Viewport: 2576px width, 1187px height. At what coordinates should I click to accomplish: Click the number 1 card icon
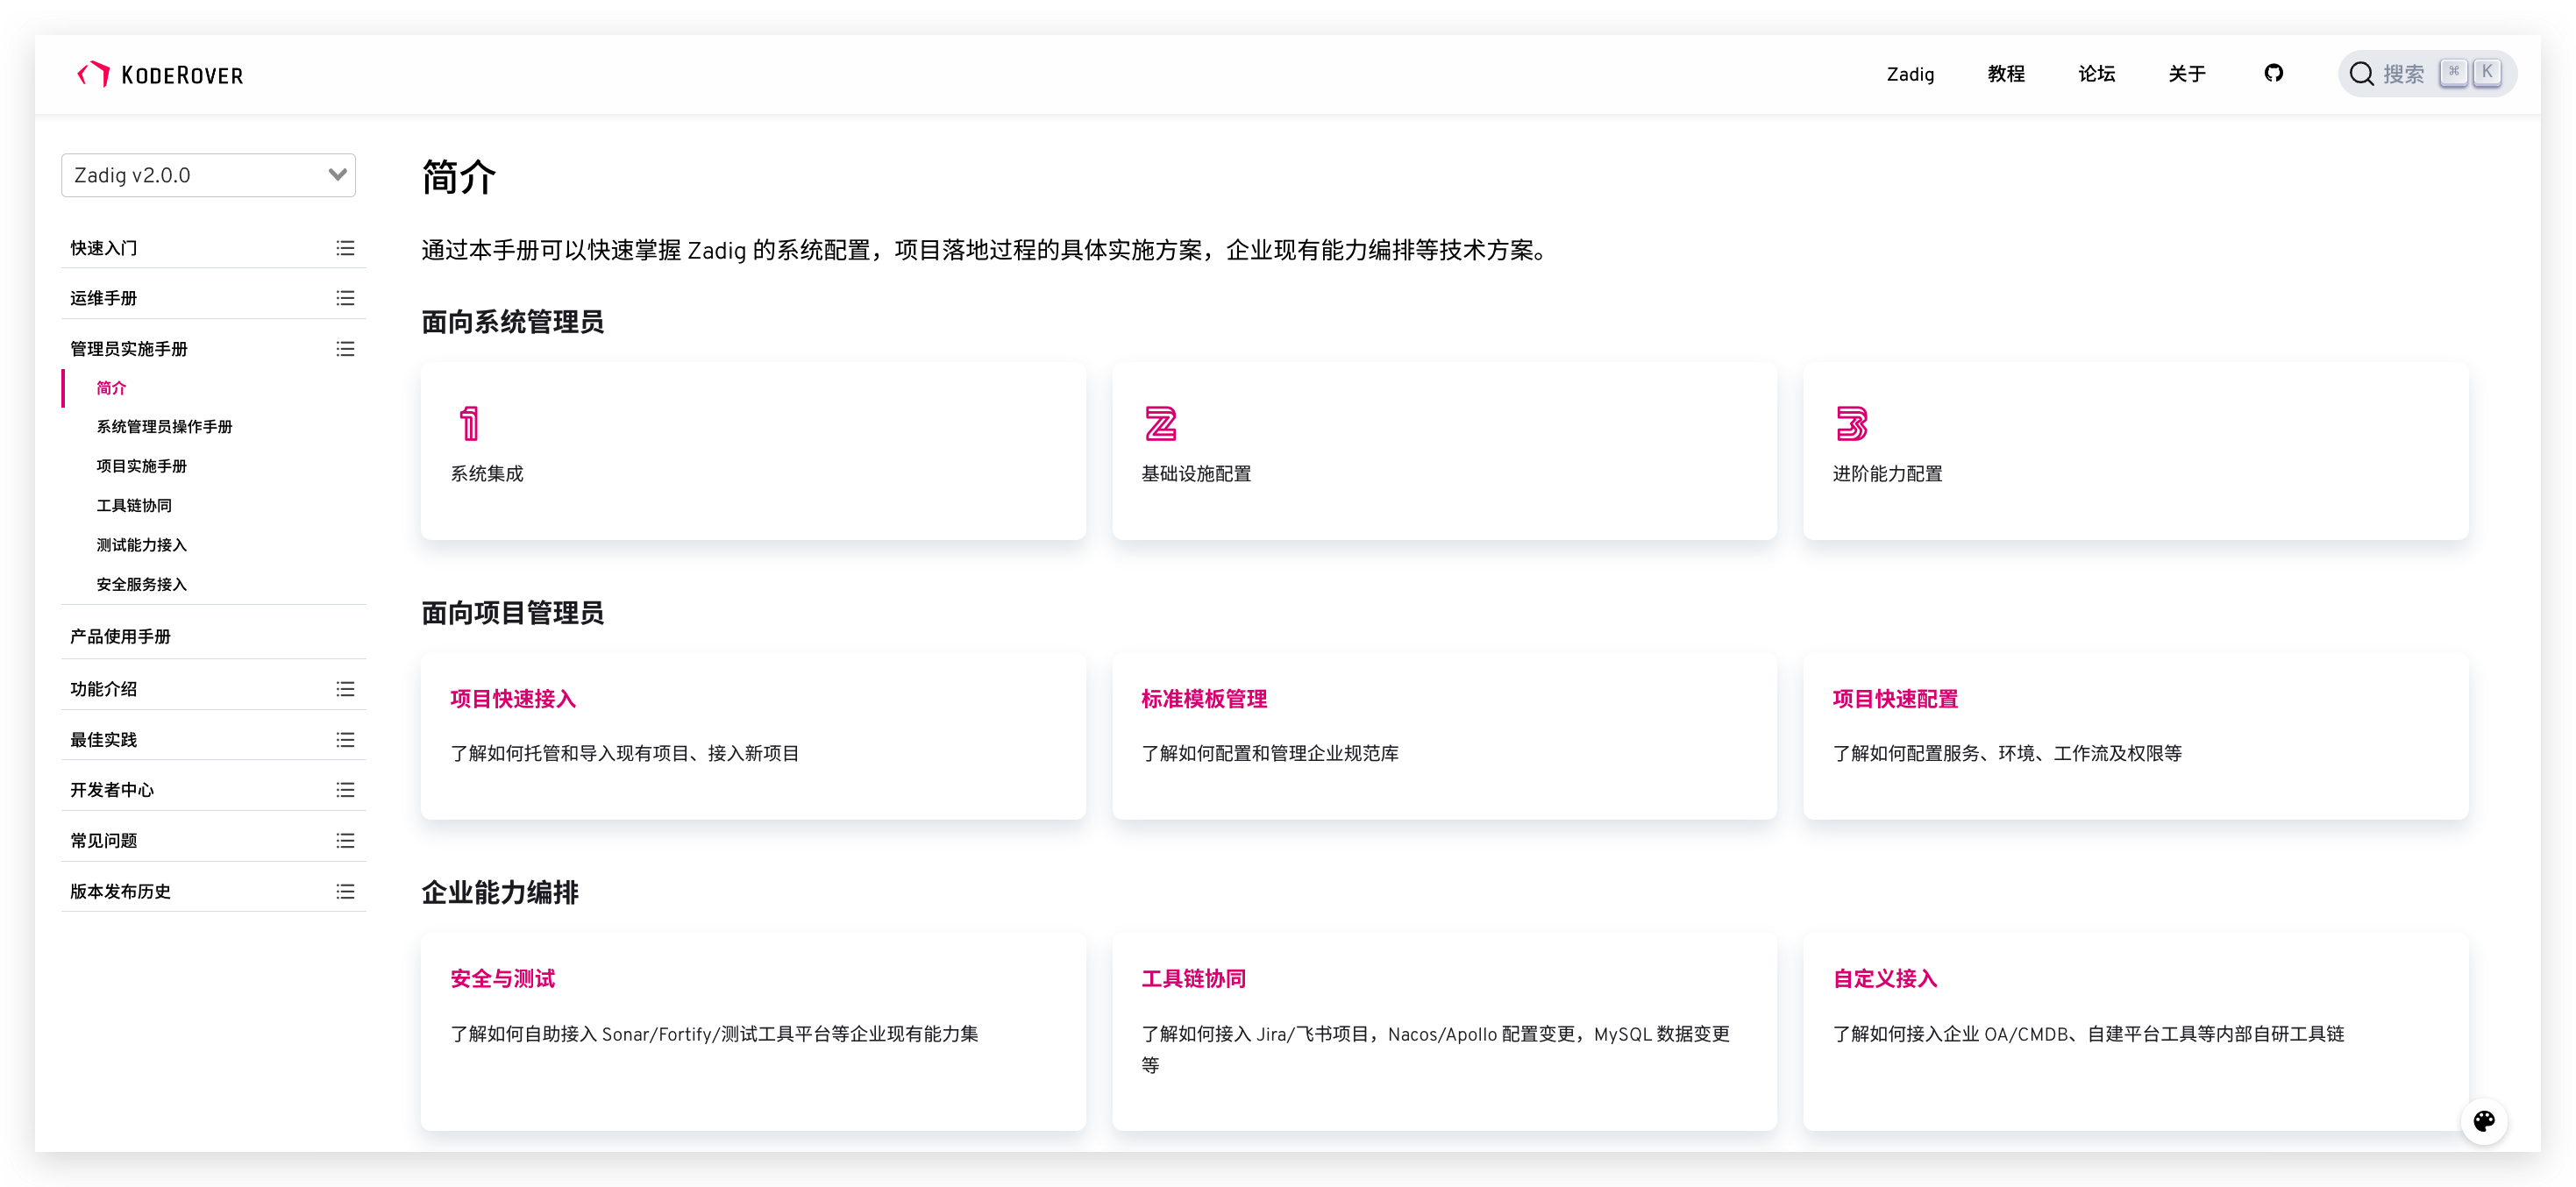(469, 423)
